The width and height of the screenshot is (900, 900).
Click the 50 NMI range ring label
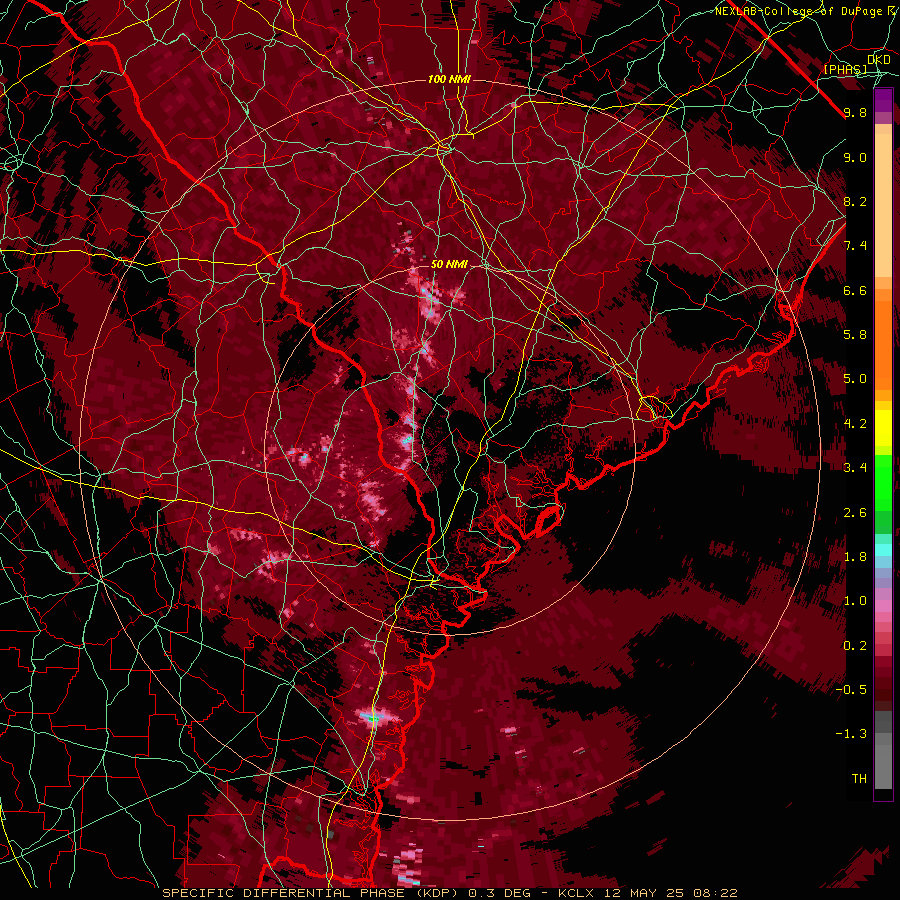click(449, 265)
